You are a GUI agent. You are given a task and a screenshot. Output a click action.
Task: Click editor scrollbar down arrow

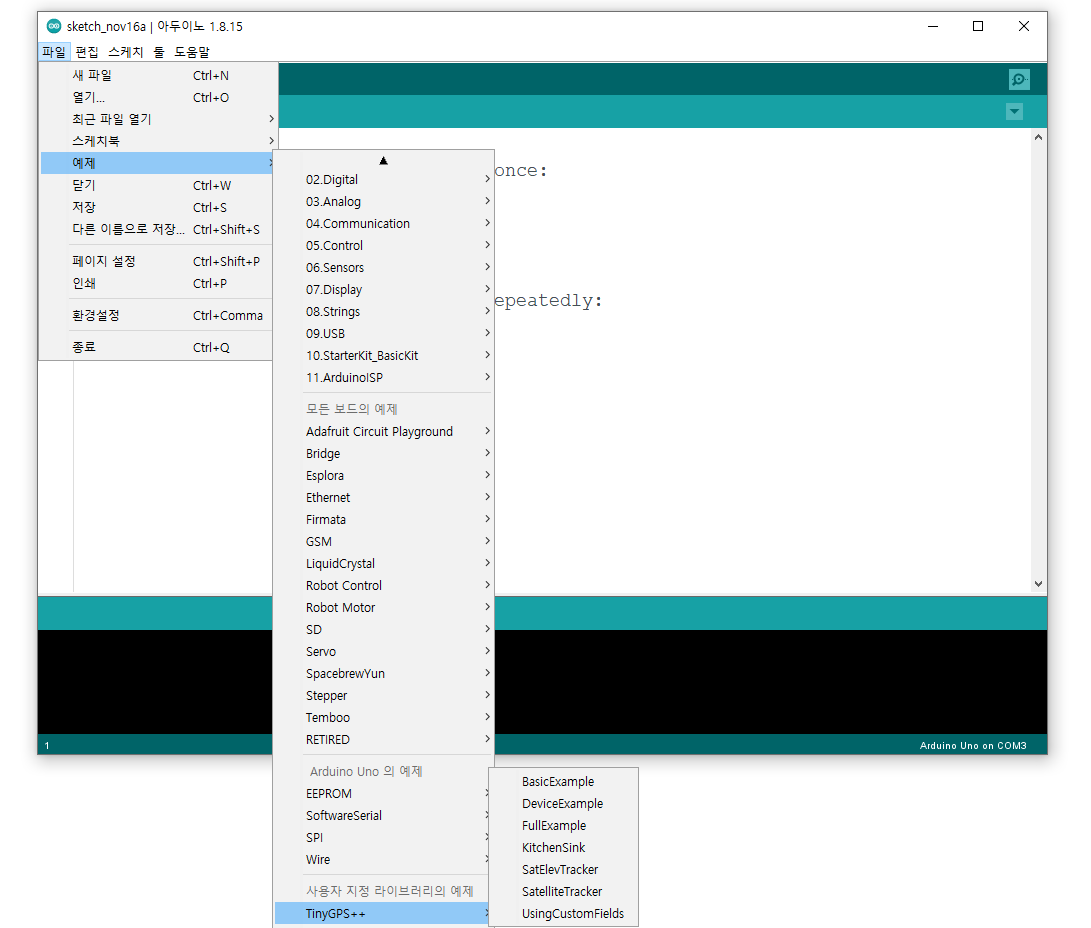pos(1038,584)
